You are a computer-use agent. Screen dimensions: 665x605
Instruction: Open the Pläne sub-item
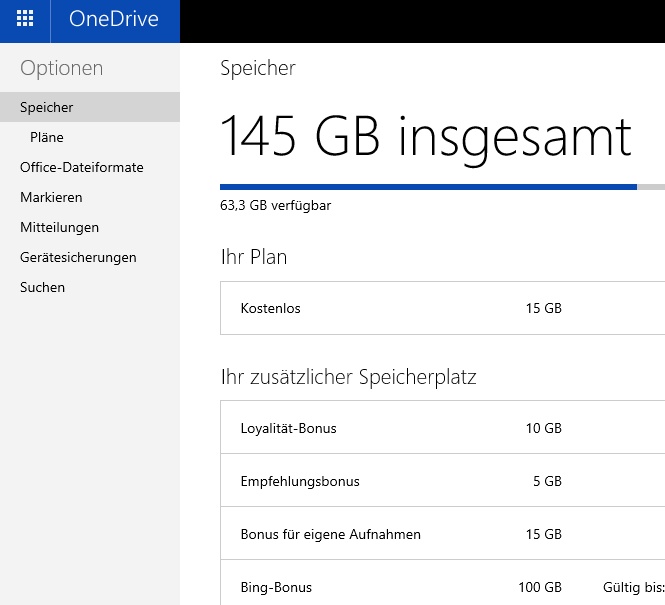coord(47,137)
